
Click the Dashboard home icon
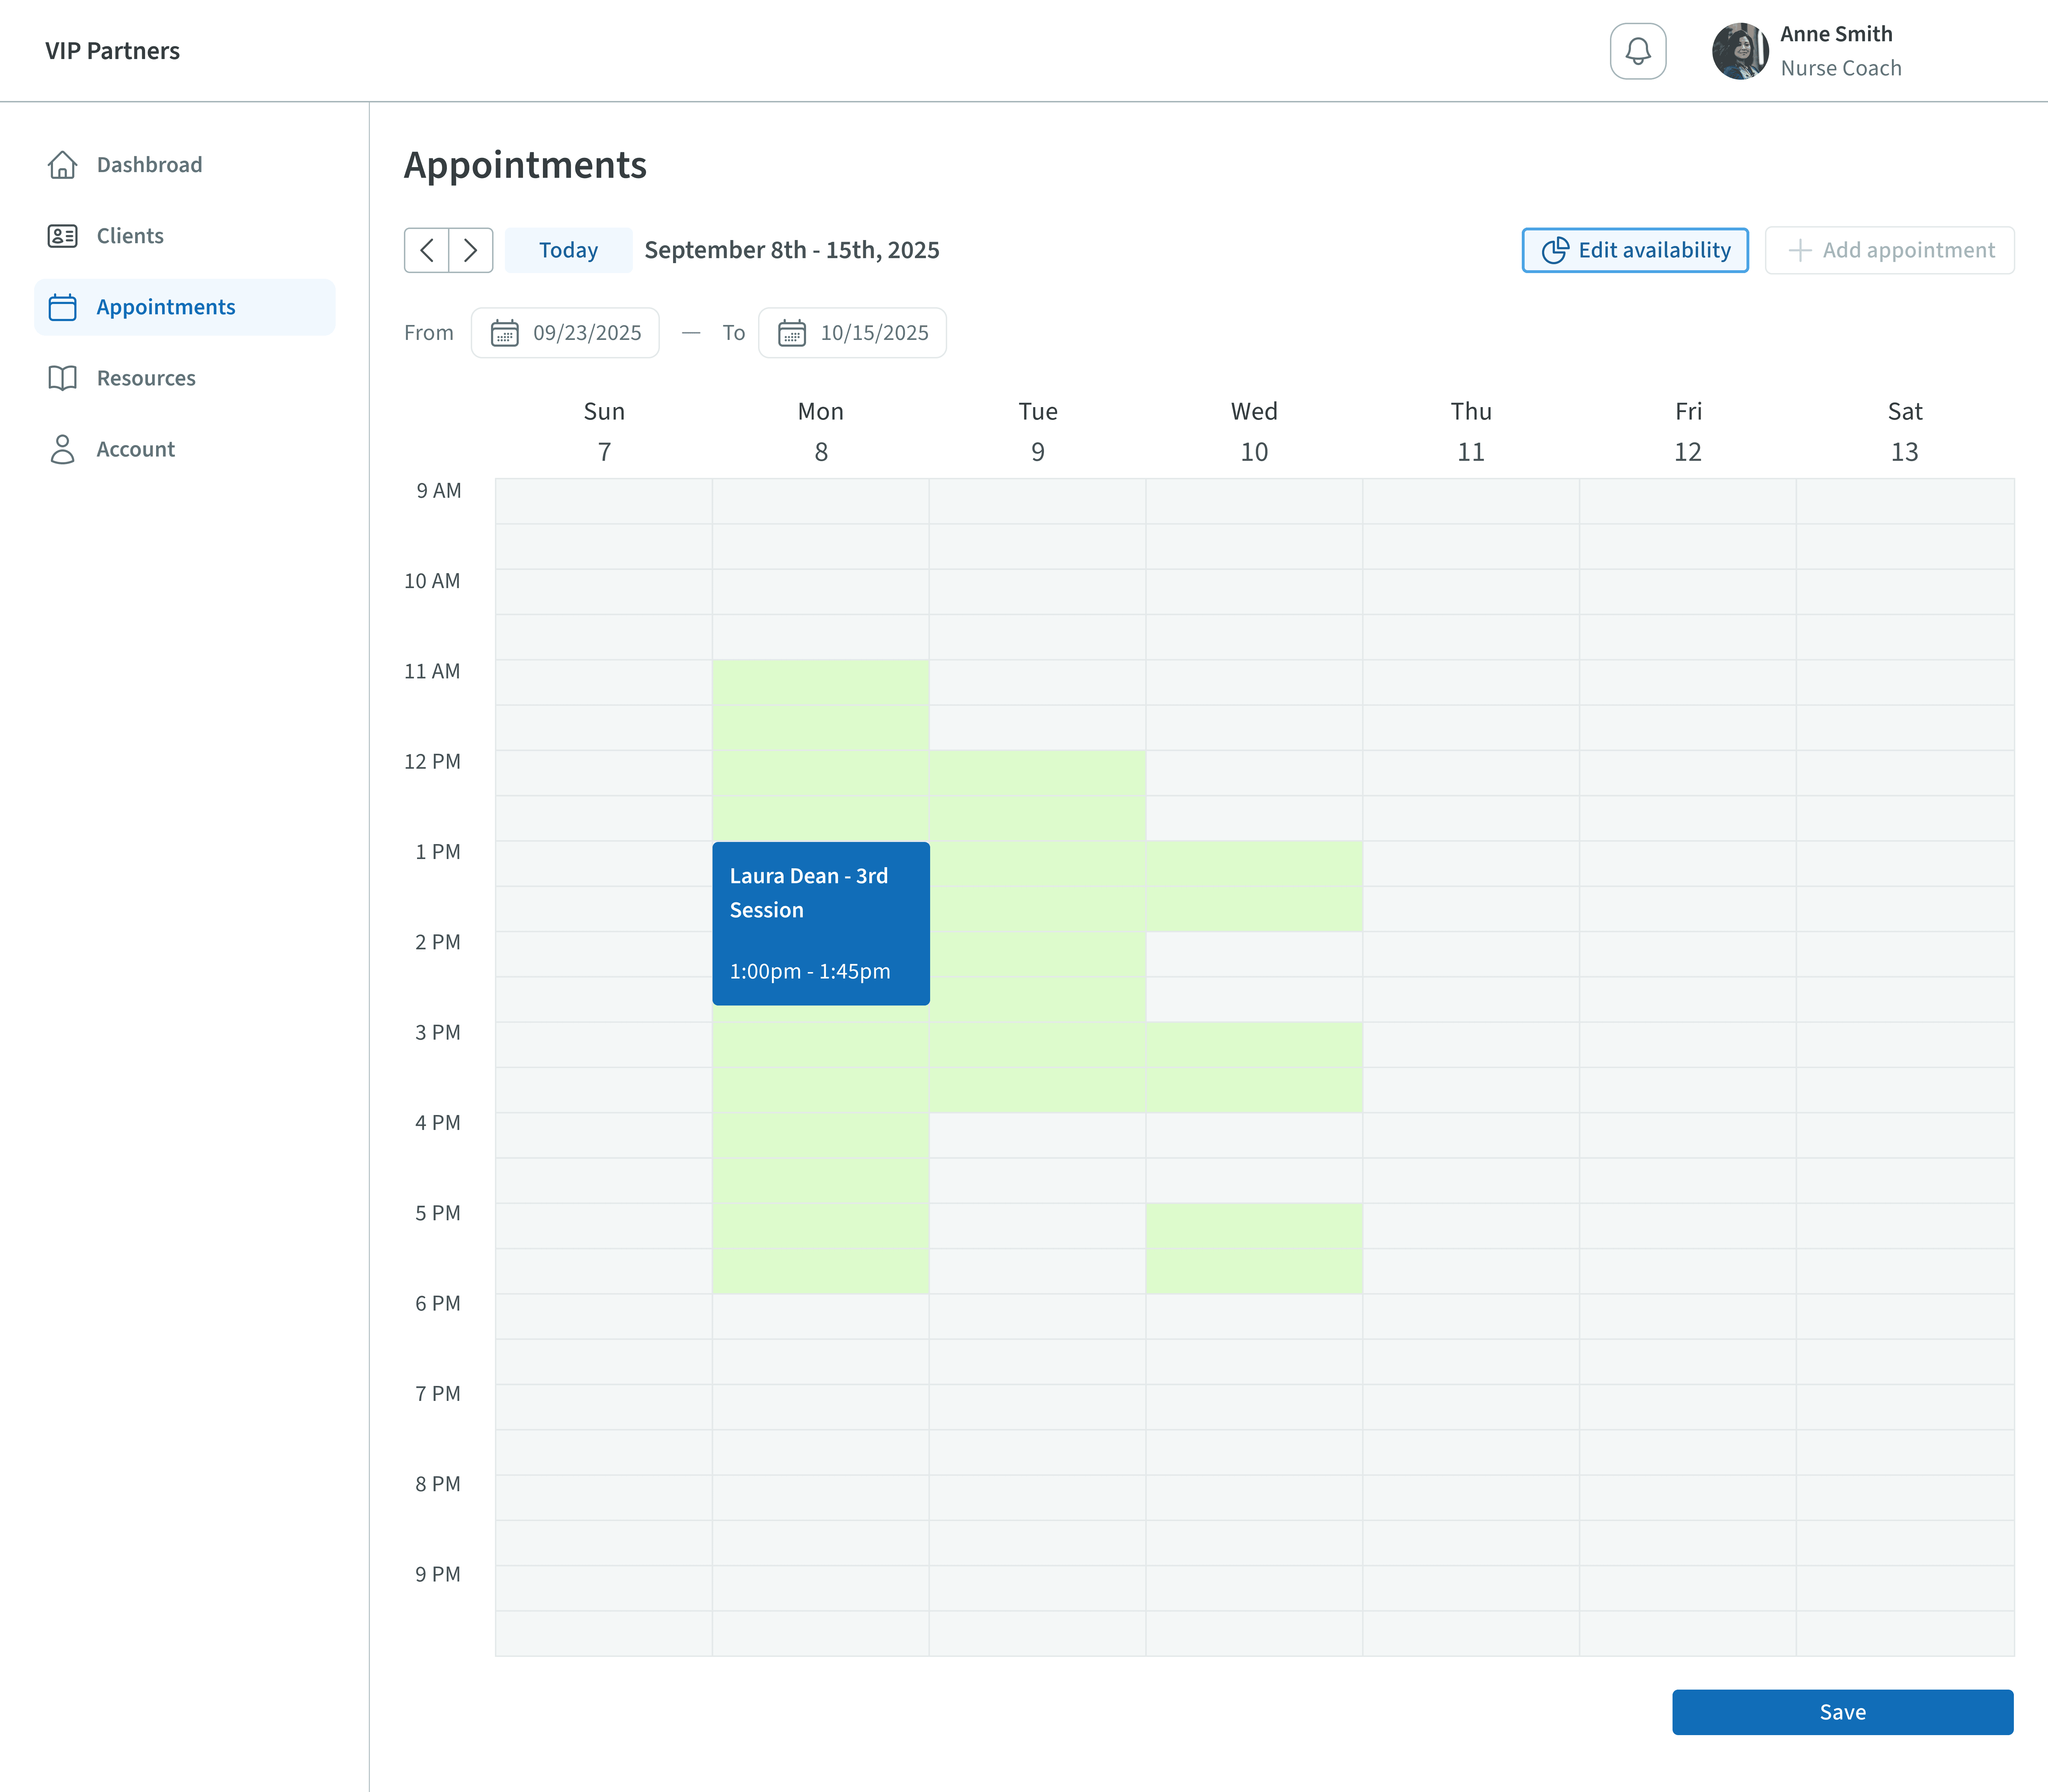pos(62,165)
